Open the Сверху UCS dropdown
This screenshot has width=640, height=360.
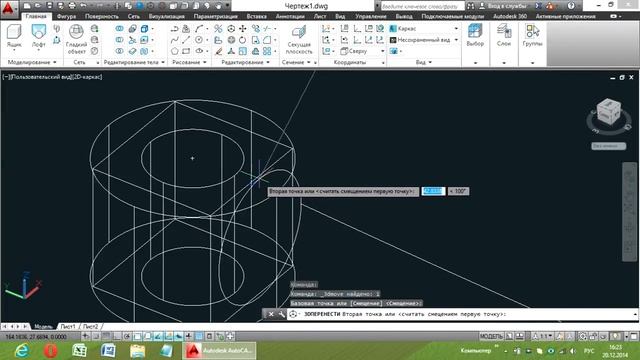362,51
